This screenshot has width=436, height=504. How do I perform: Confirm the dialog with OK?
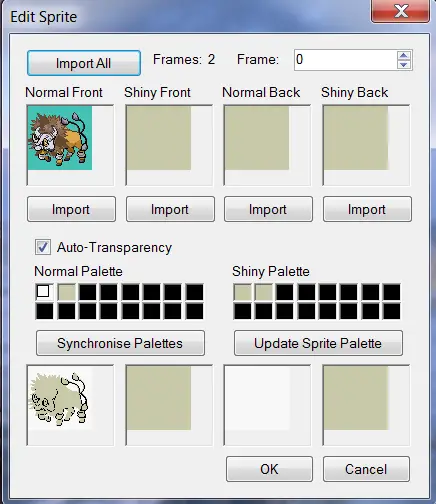pyautogui.click(x=269, y=469)
